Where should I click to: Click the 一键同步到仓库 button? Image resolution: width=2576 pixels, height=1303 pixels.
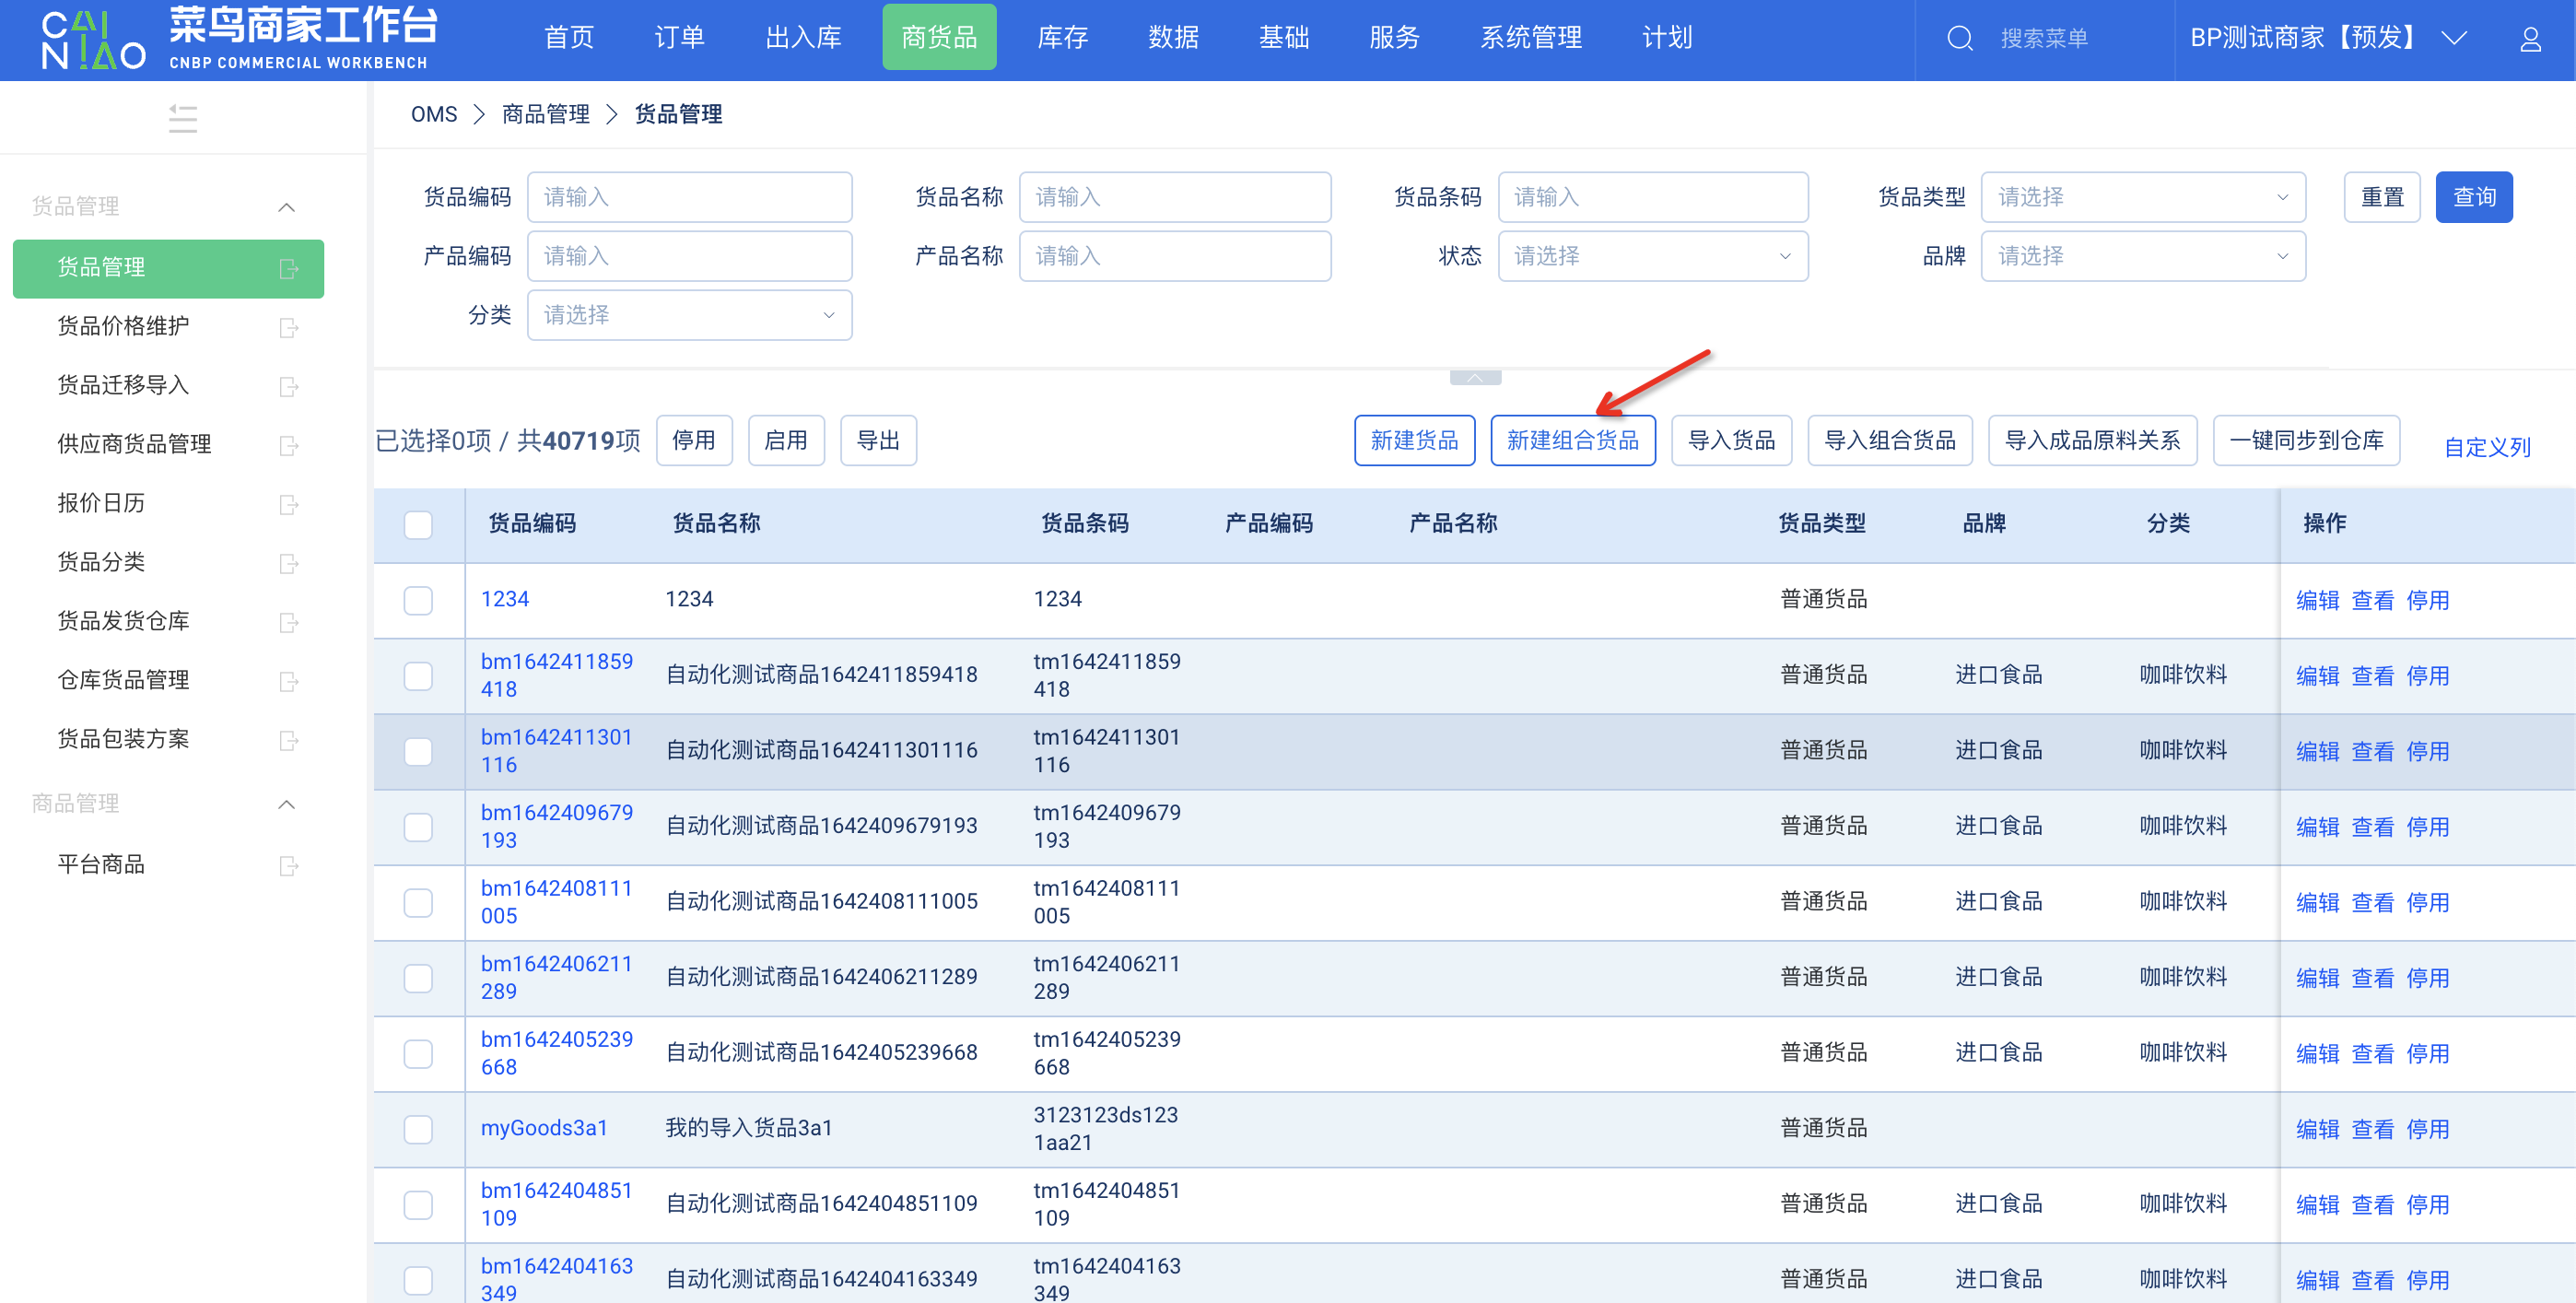[x=2306, y=441]
